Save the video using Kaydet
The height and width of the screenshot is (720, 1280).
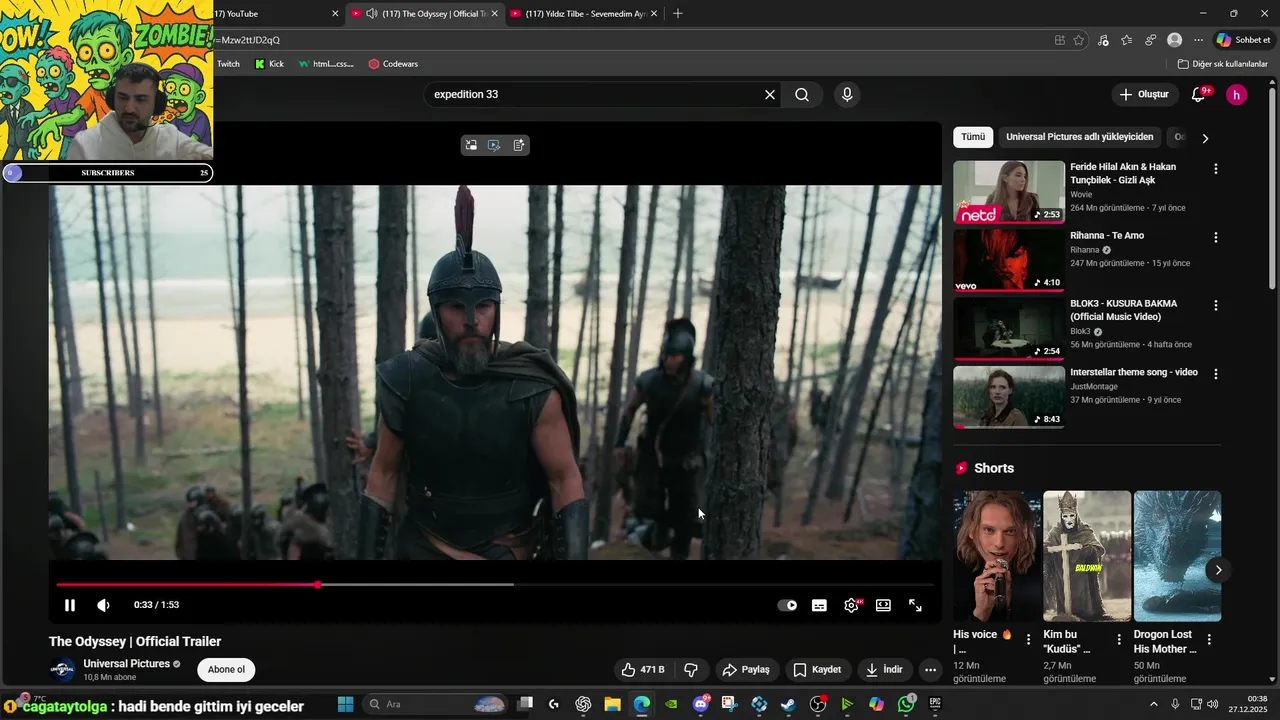(x=817, y=670)
